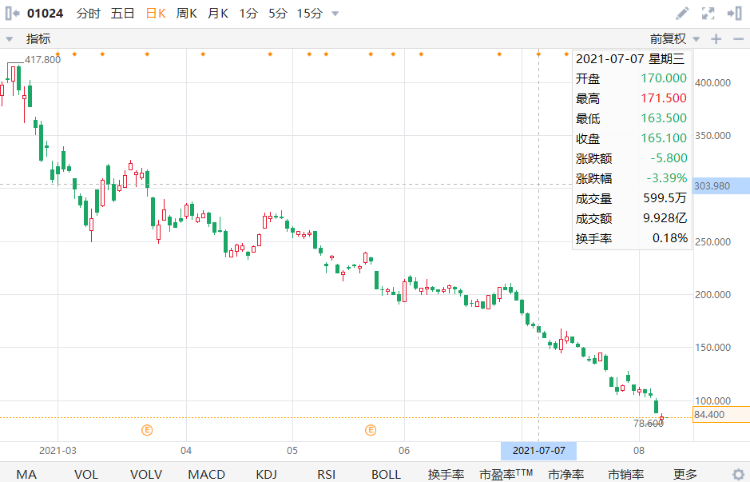Image resolution: width=750 pixels, height=482 pixels.
Task: Select the 日K daily candlestick tab
Action: tap(155, 13)
